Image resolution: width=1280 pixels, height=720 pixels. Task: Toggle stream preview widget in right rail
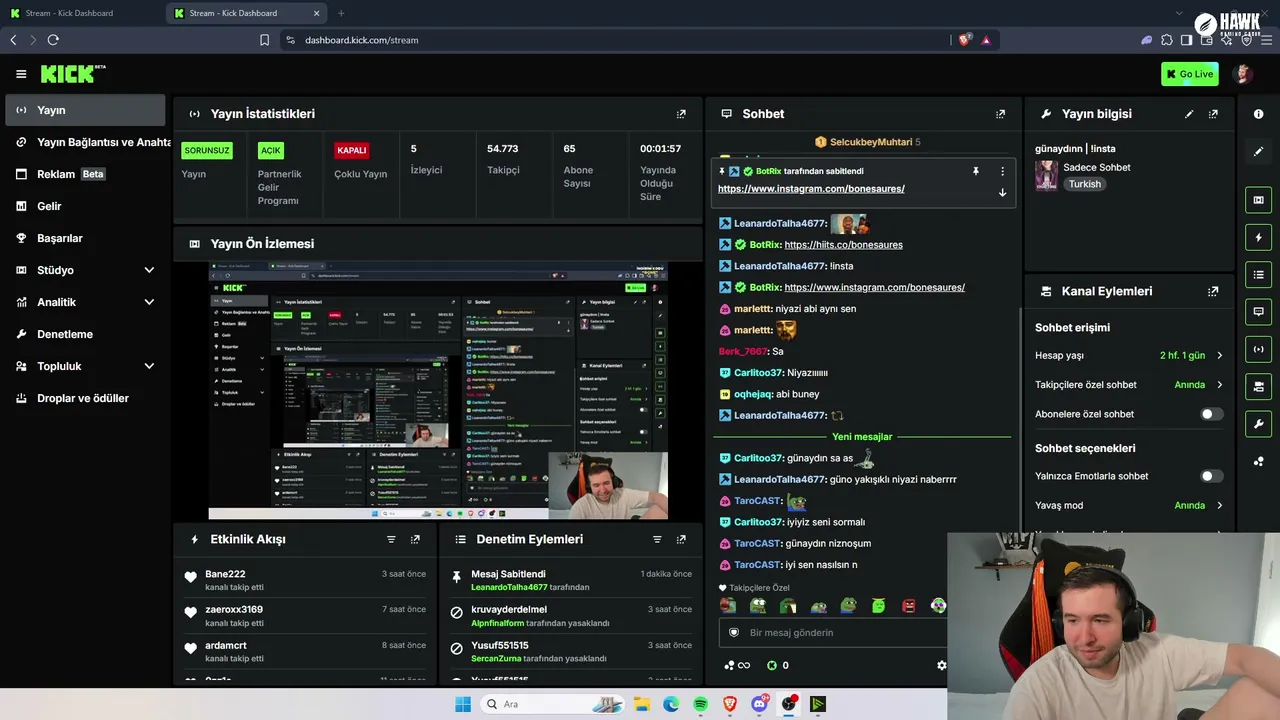pyautogui.click(x=1258, y=200)
